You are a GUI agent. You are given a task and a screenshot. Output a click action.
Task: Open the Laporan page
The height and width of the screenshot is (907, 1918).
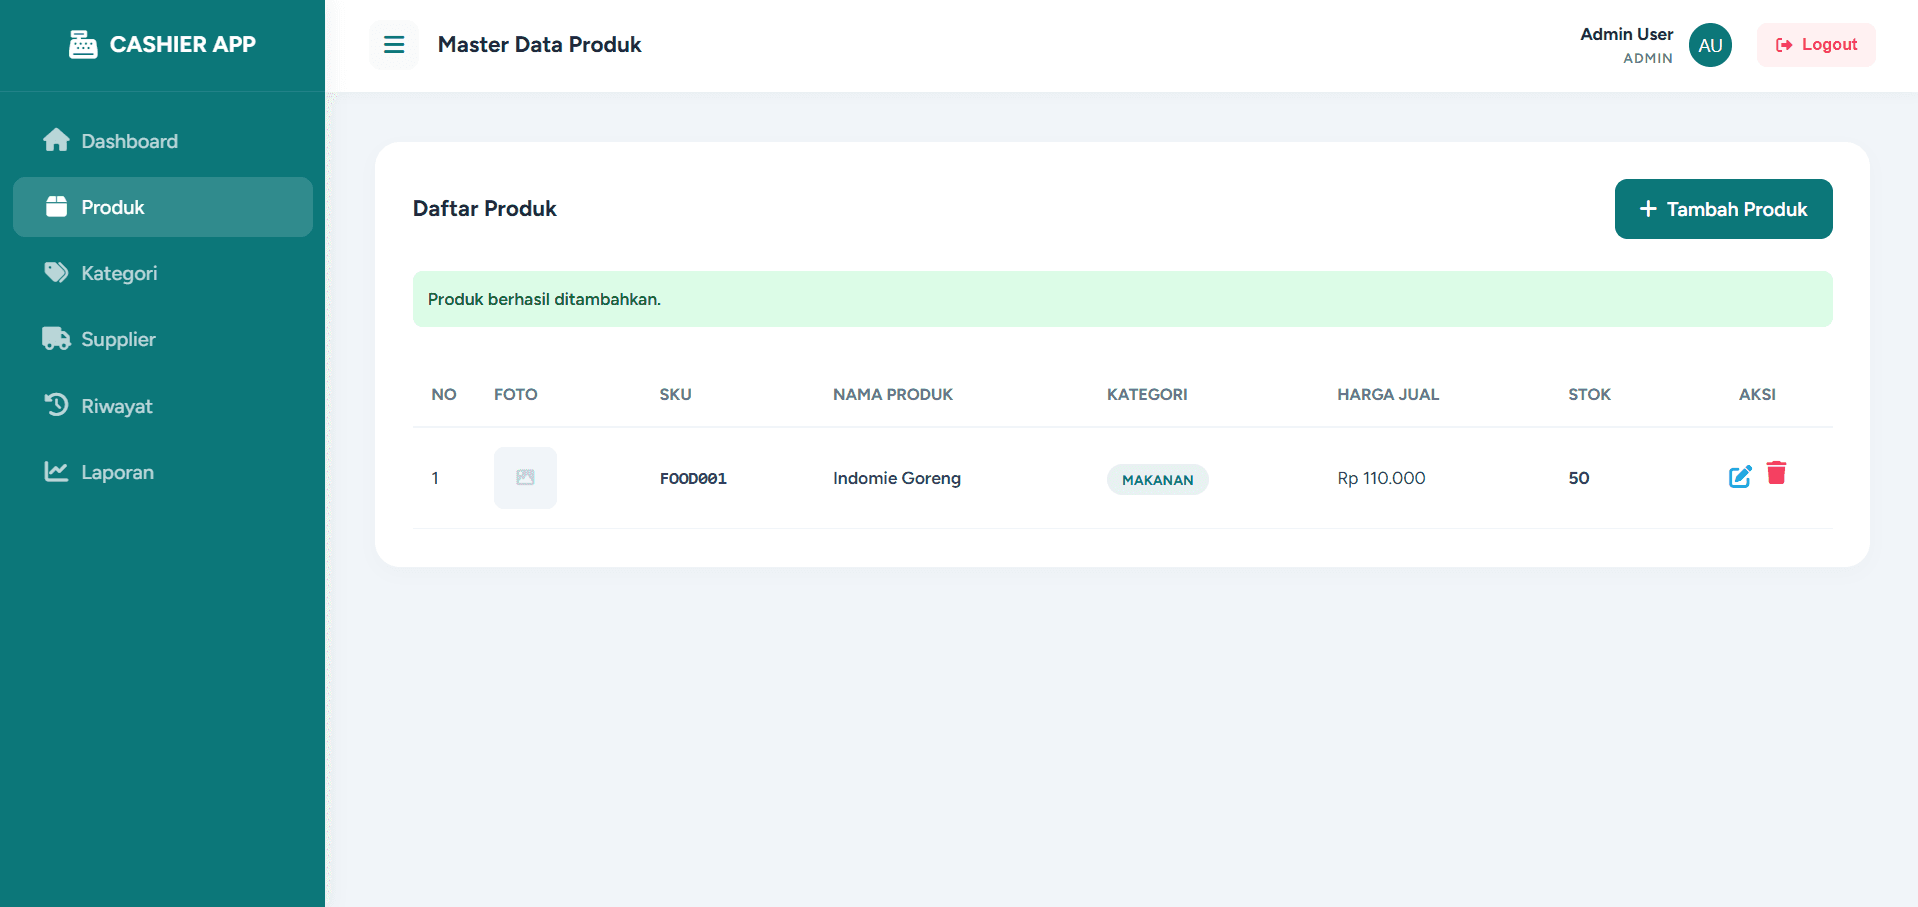tap(163, 472)
